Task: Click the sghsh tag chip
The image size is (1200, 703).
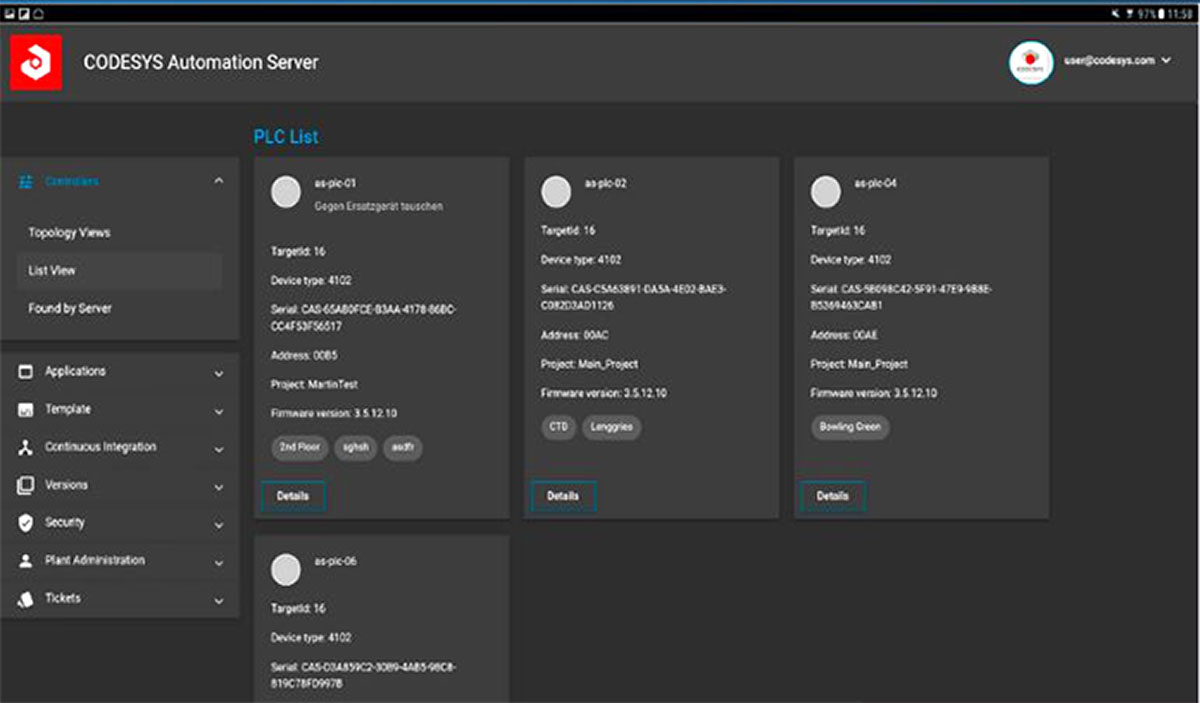Action: click(x=355, y=448)
